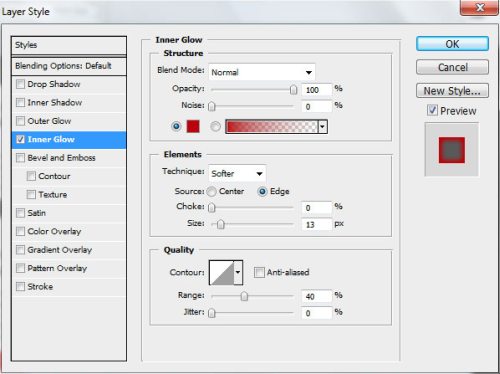The height and width of the screenshot is (374, 500).
Task: Expand the Contour preset dropdown arrow
Action: (x=238, y=272)
